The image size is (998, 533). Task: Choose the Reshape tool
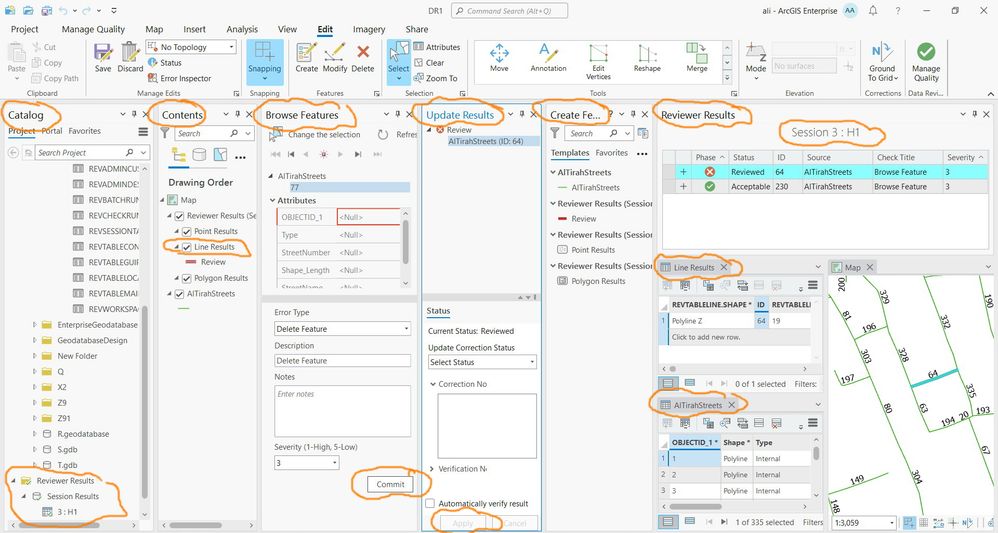click(x=647, y=57)
